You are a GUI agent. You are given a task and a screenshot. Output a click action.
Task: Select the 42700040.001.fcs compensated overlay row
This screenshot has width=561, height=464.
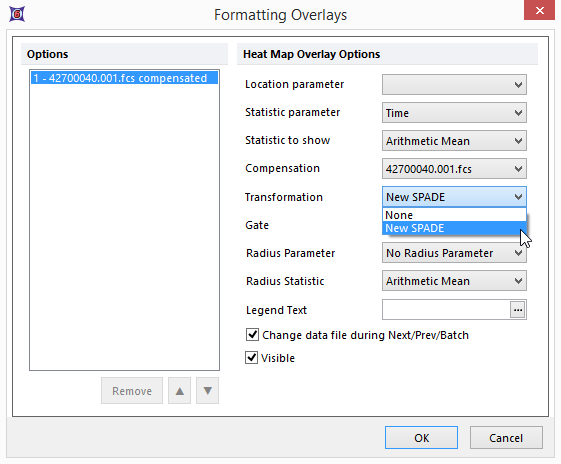click(x=124, y=78)
